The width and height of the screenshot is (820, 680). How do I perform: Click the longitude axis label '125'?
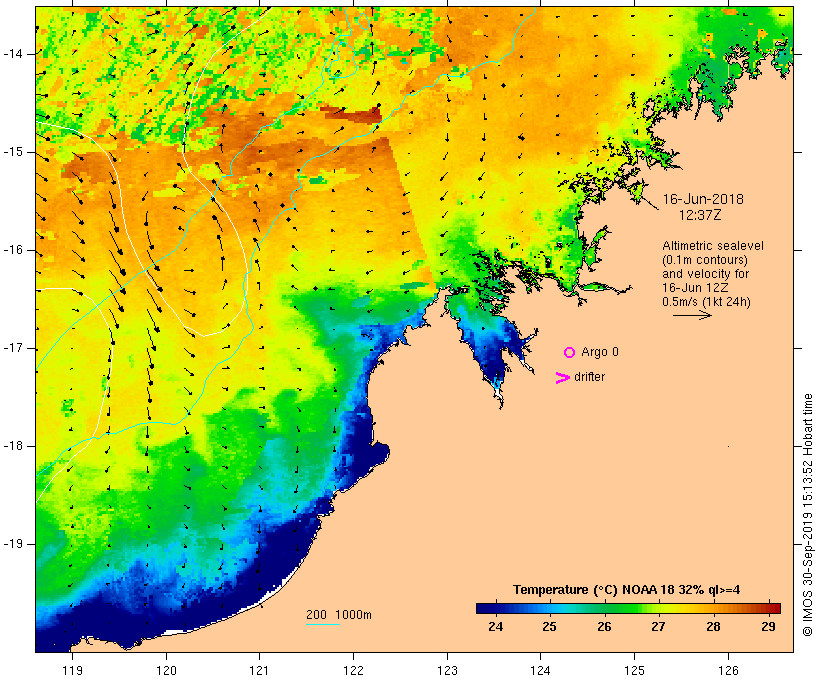coord(635,670)
